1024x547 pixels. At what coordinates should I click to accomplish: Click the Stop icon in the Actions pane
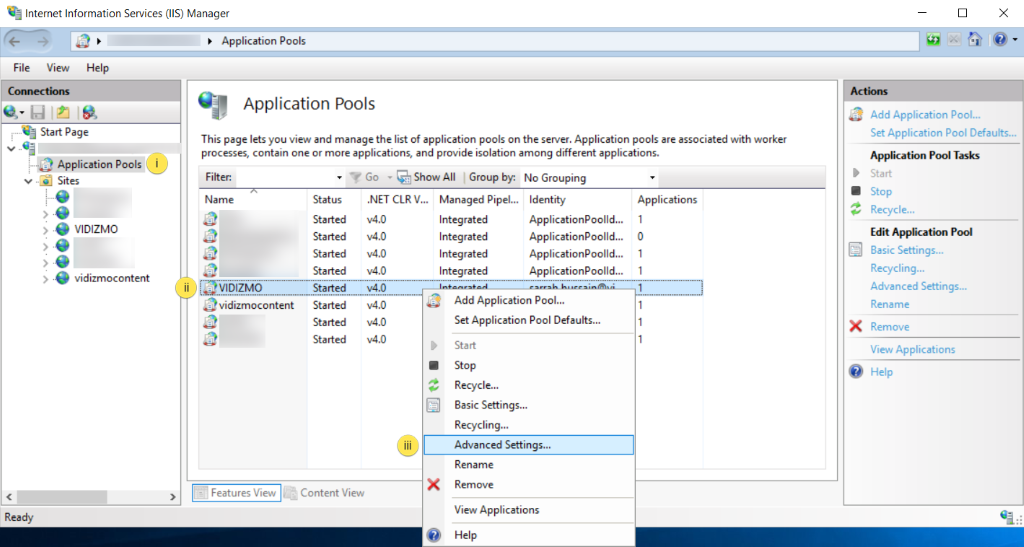[x=856, y=191]
